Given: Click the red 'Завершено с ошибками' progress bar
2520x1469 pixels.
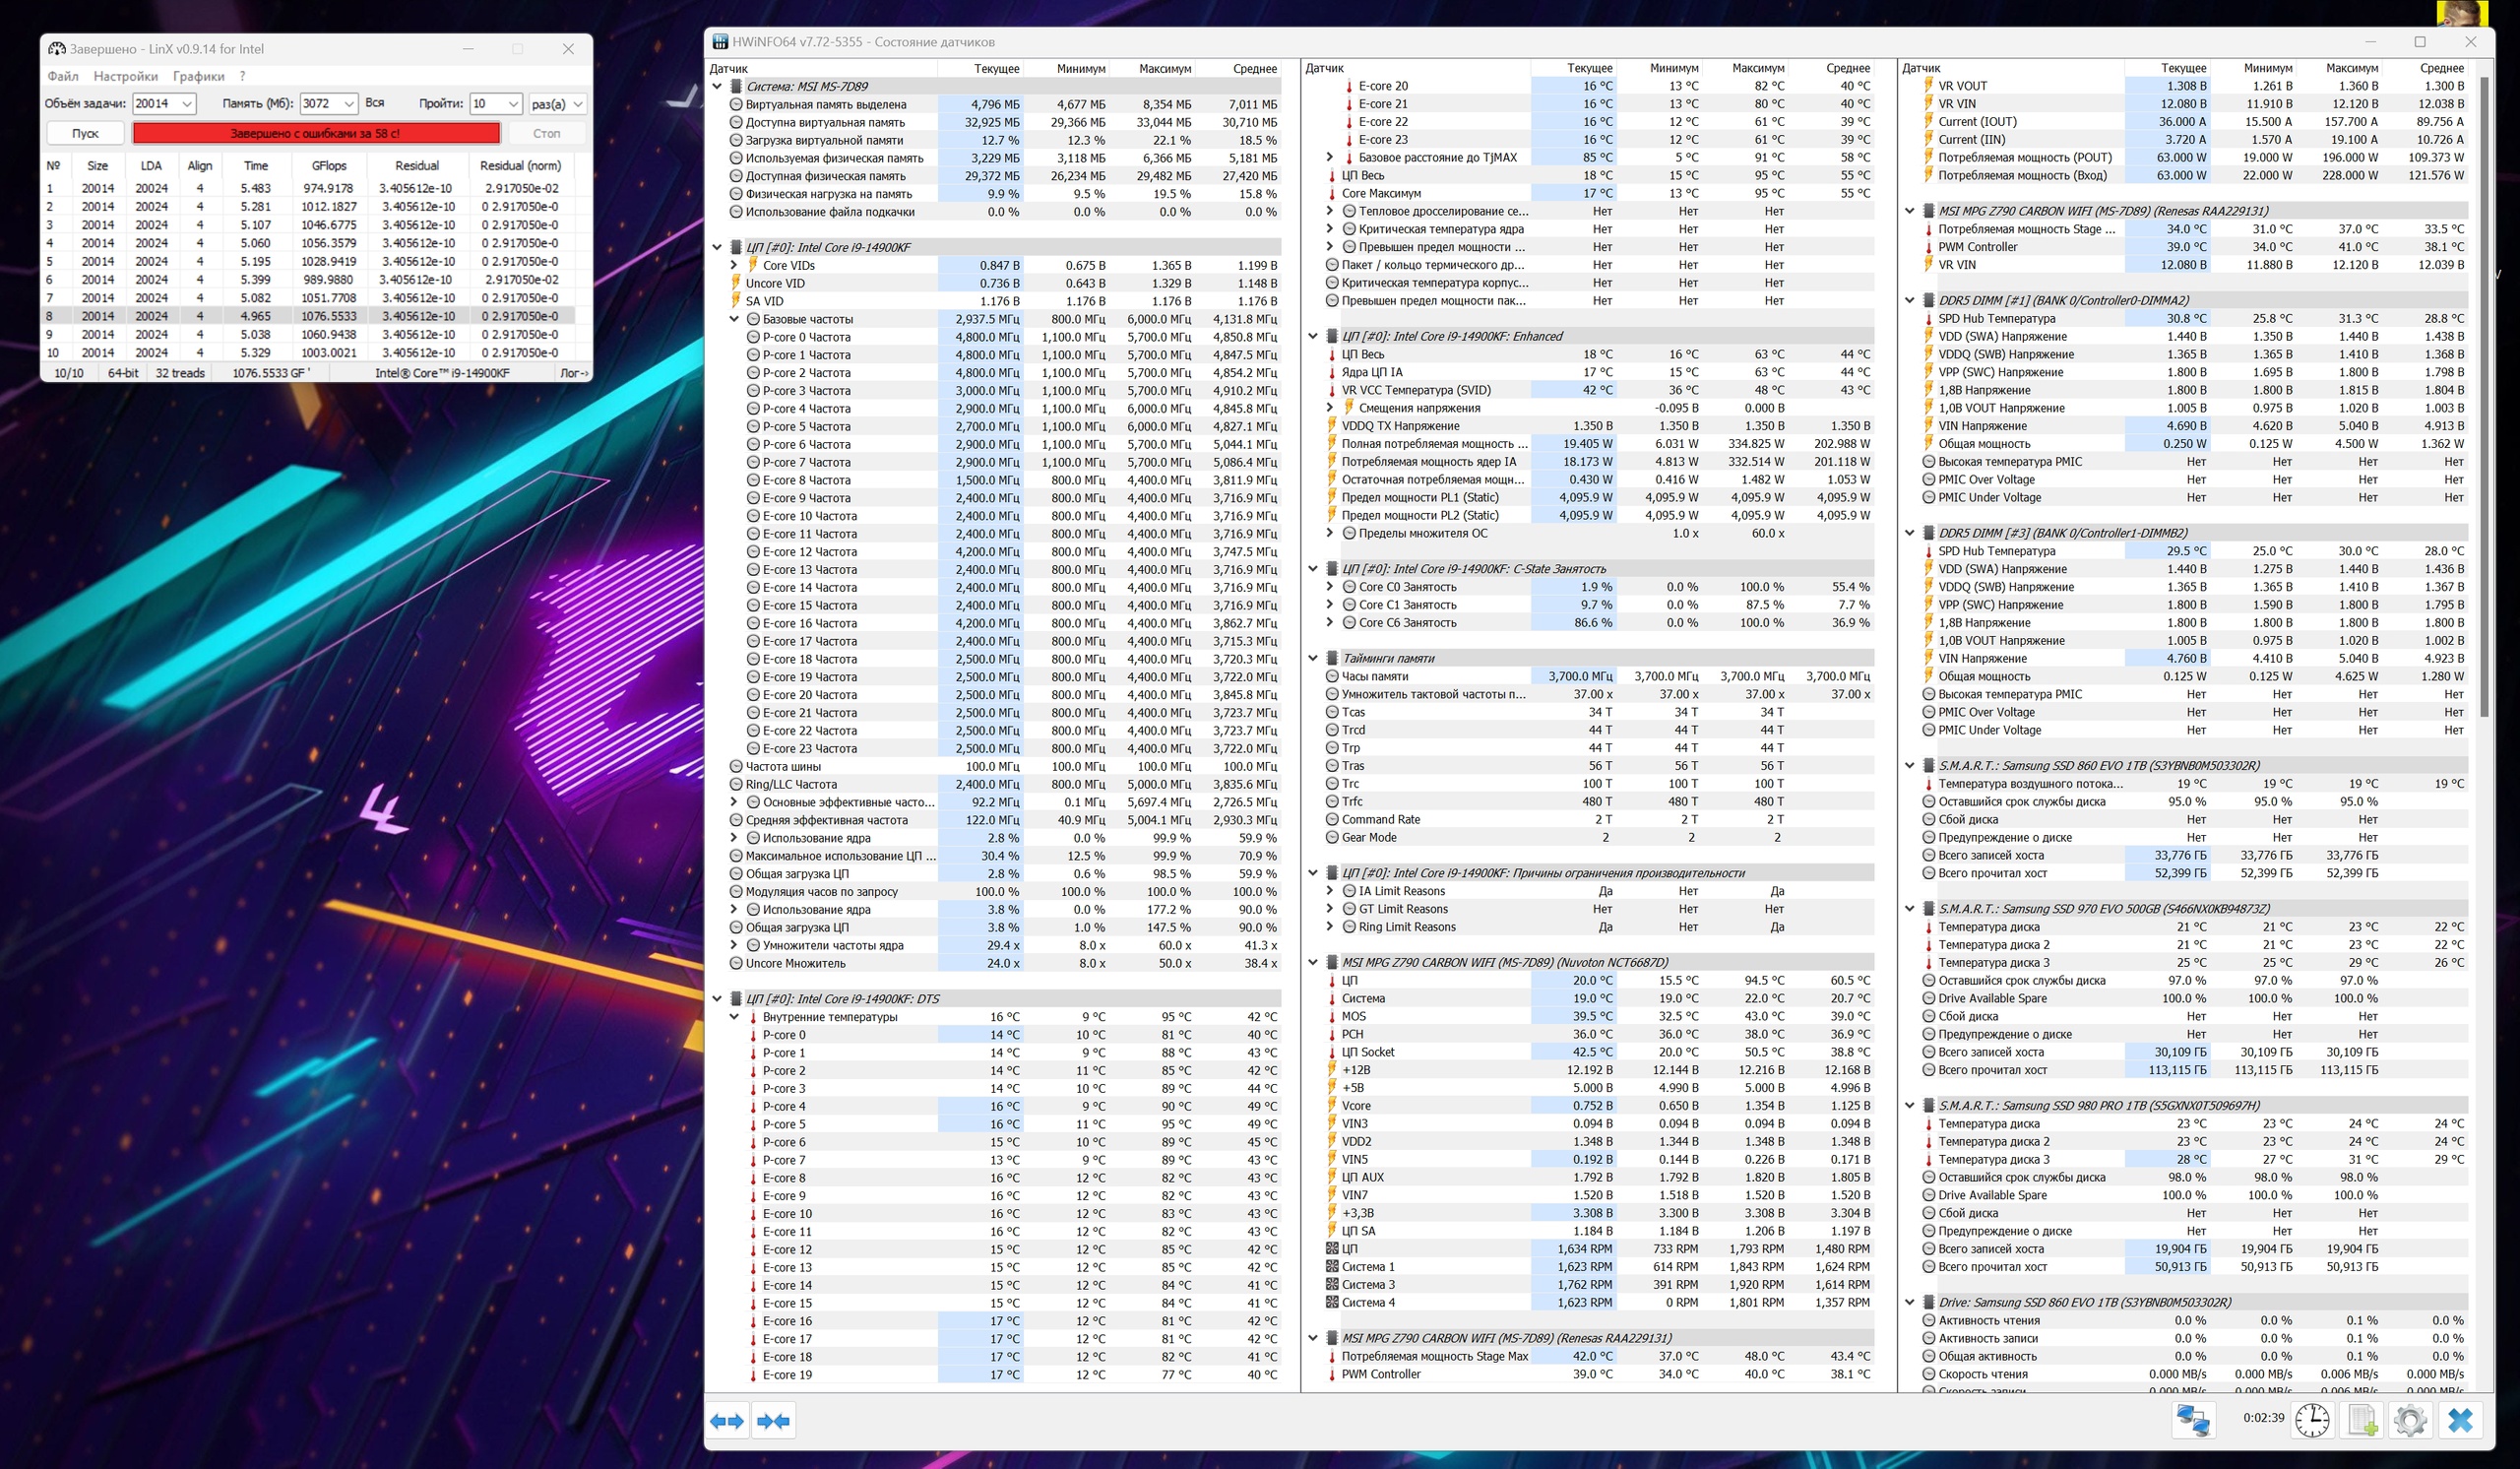Looking at the screenshot, I should click(x=316, y=133).
